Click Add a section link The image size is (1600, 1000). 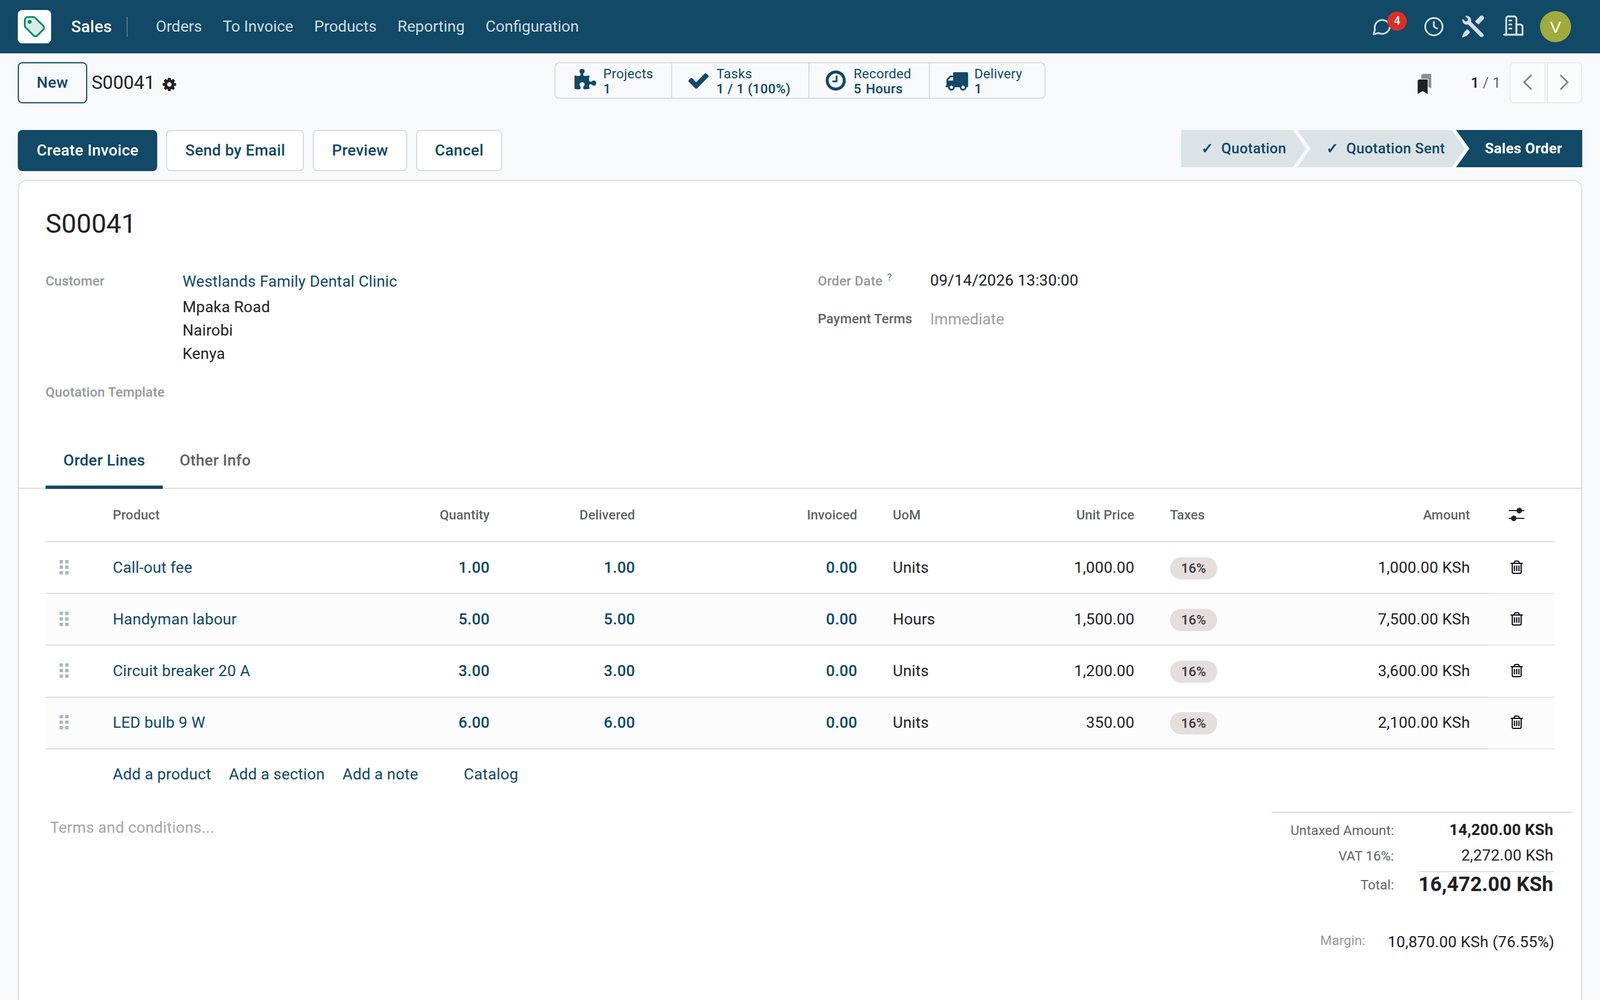point(277,774)
